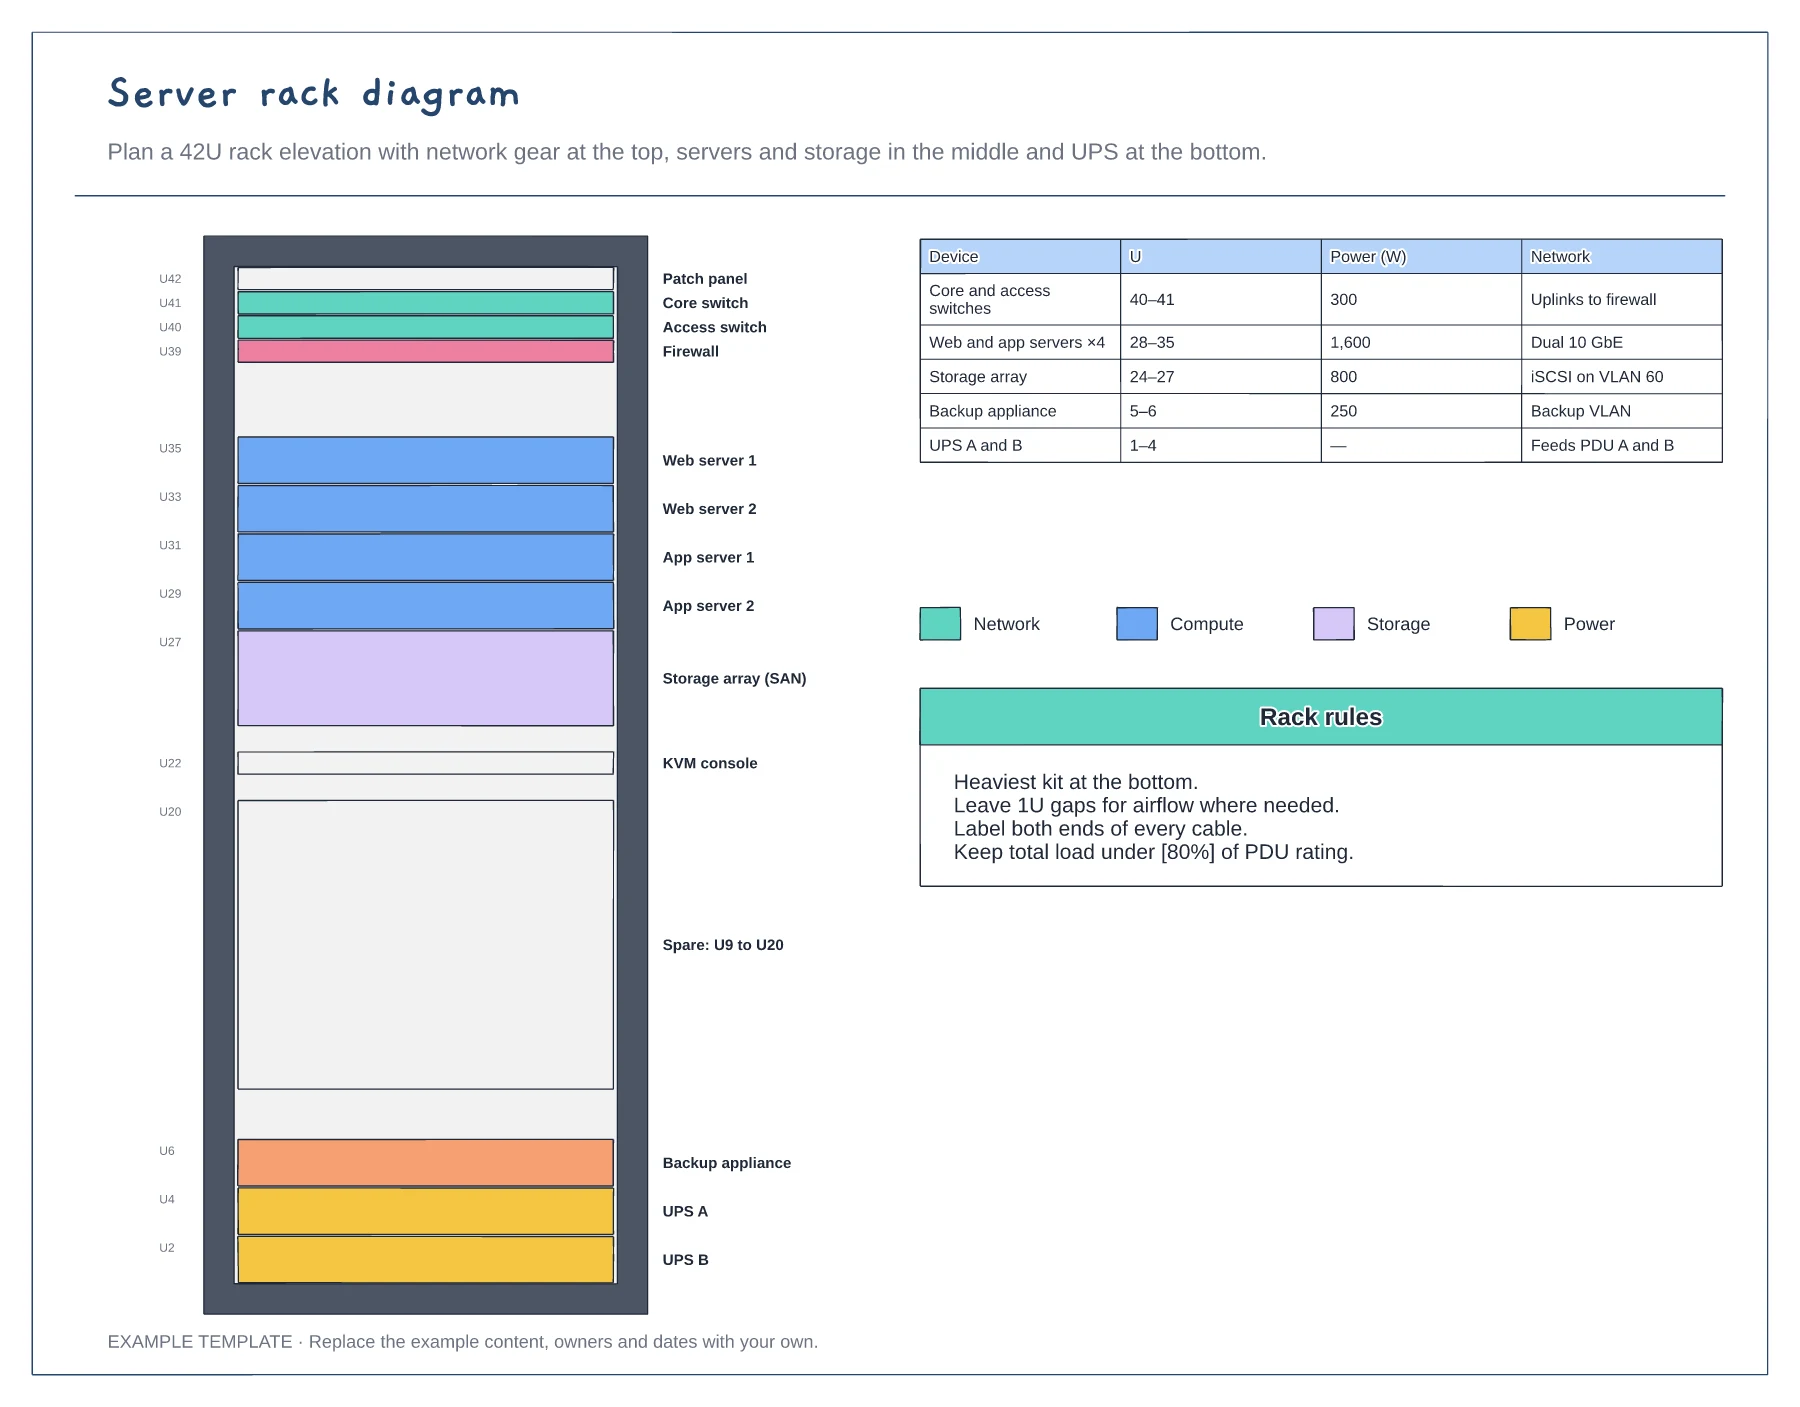Screen dimensions: 1800x1407
Task: Click the 'Power (W)' column header
Action: coord(1421,256)
